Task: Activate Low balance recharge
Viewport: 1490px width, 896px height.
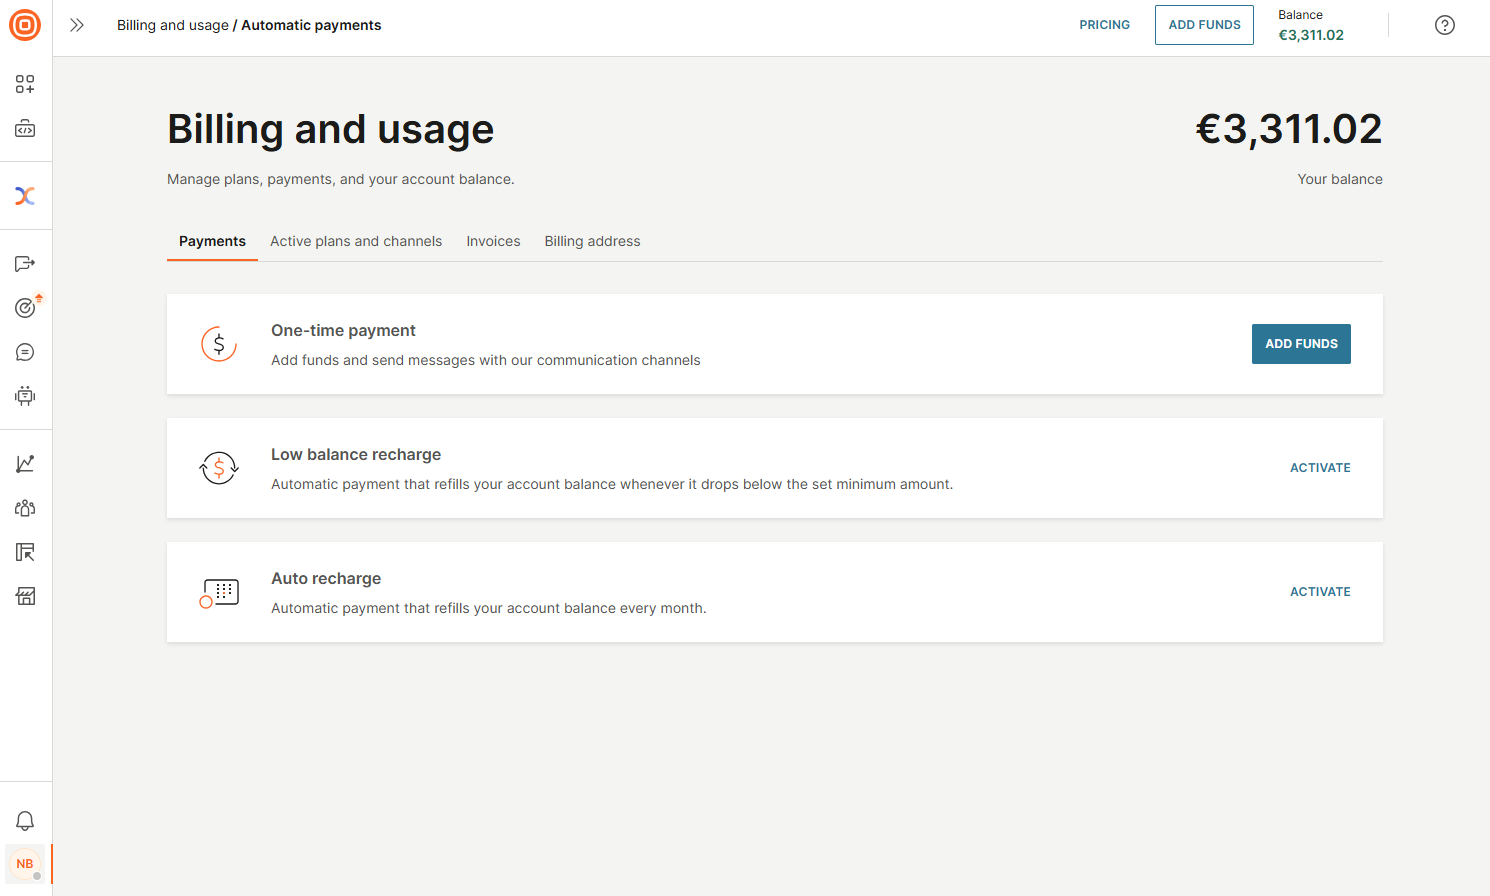Action: (1320, 468)
